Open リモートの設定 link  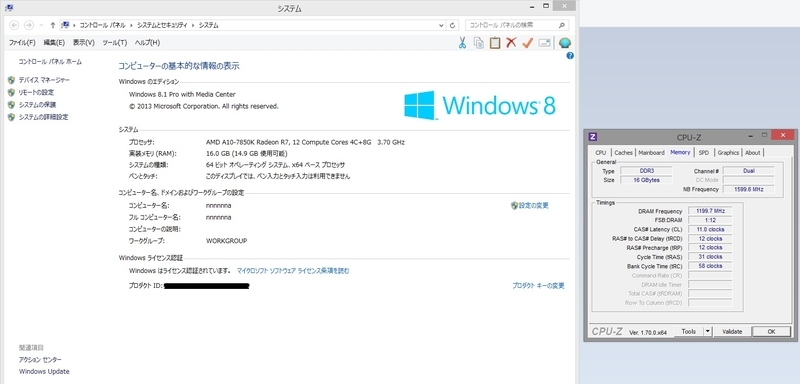(36, 92)
